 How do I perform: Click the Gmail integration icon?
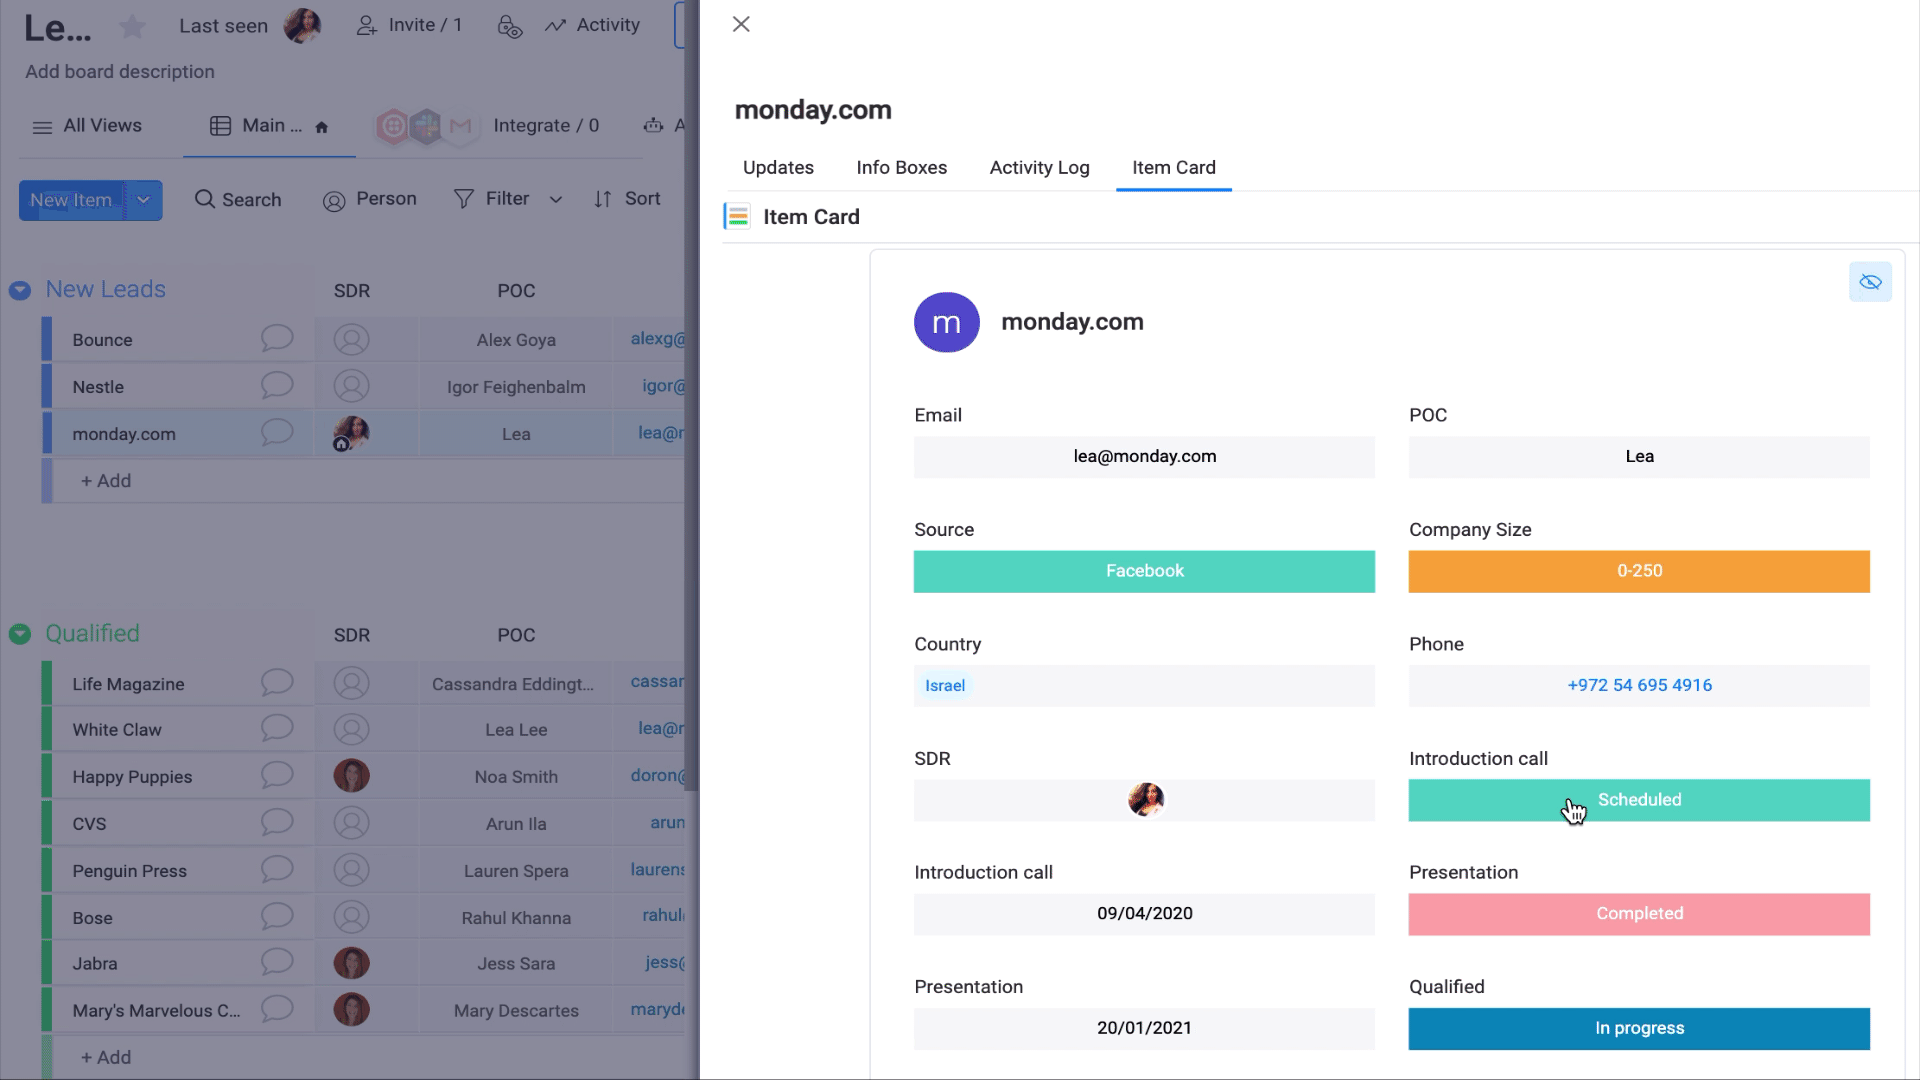(460, 126)
